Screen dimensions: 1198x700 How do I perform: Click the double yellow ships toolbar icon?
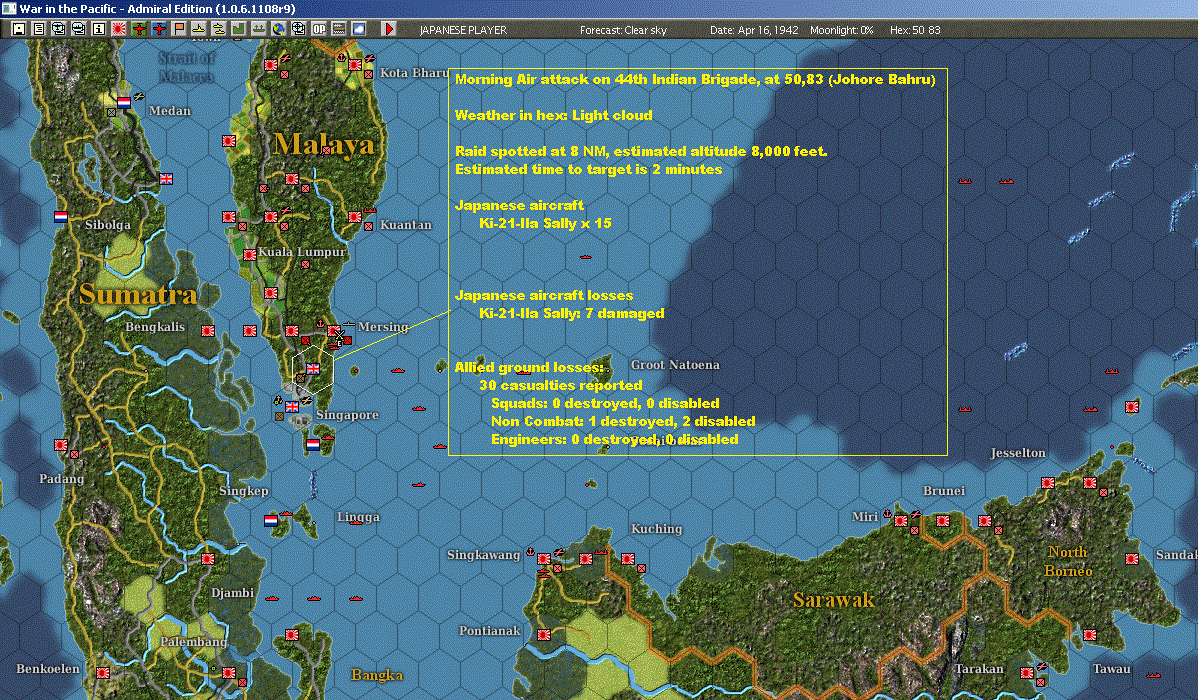219,29
